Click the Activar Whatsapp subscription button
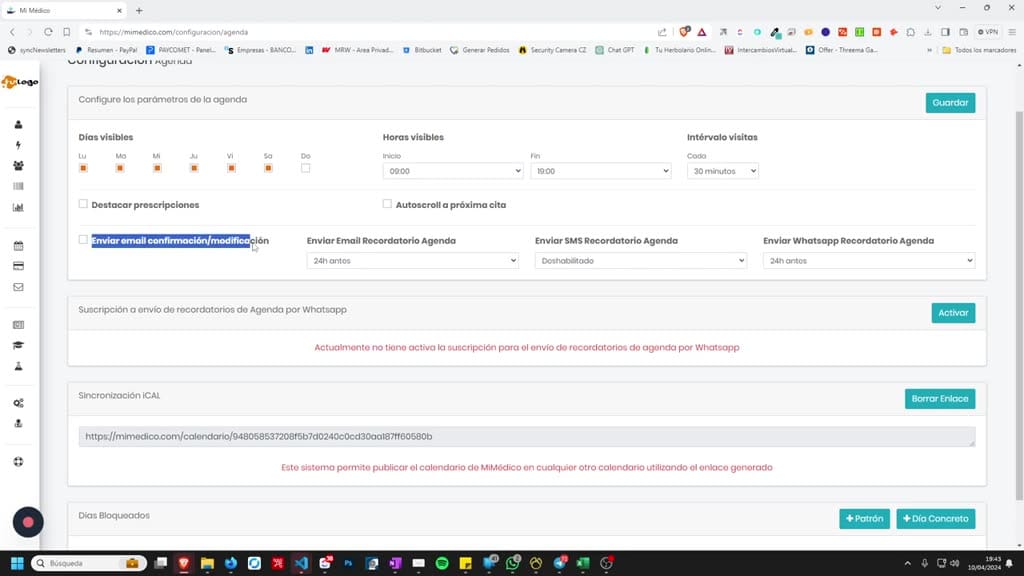Screen dimensions: 1024x576 [x=953, y=313]
